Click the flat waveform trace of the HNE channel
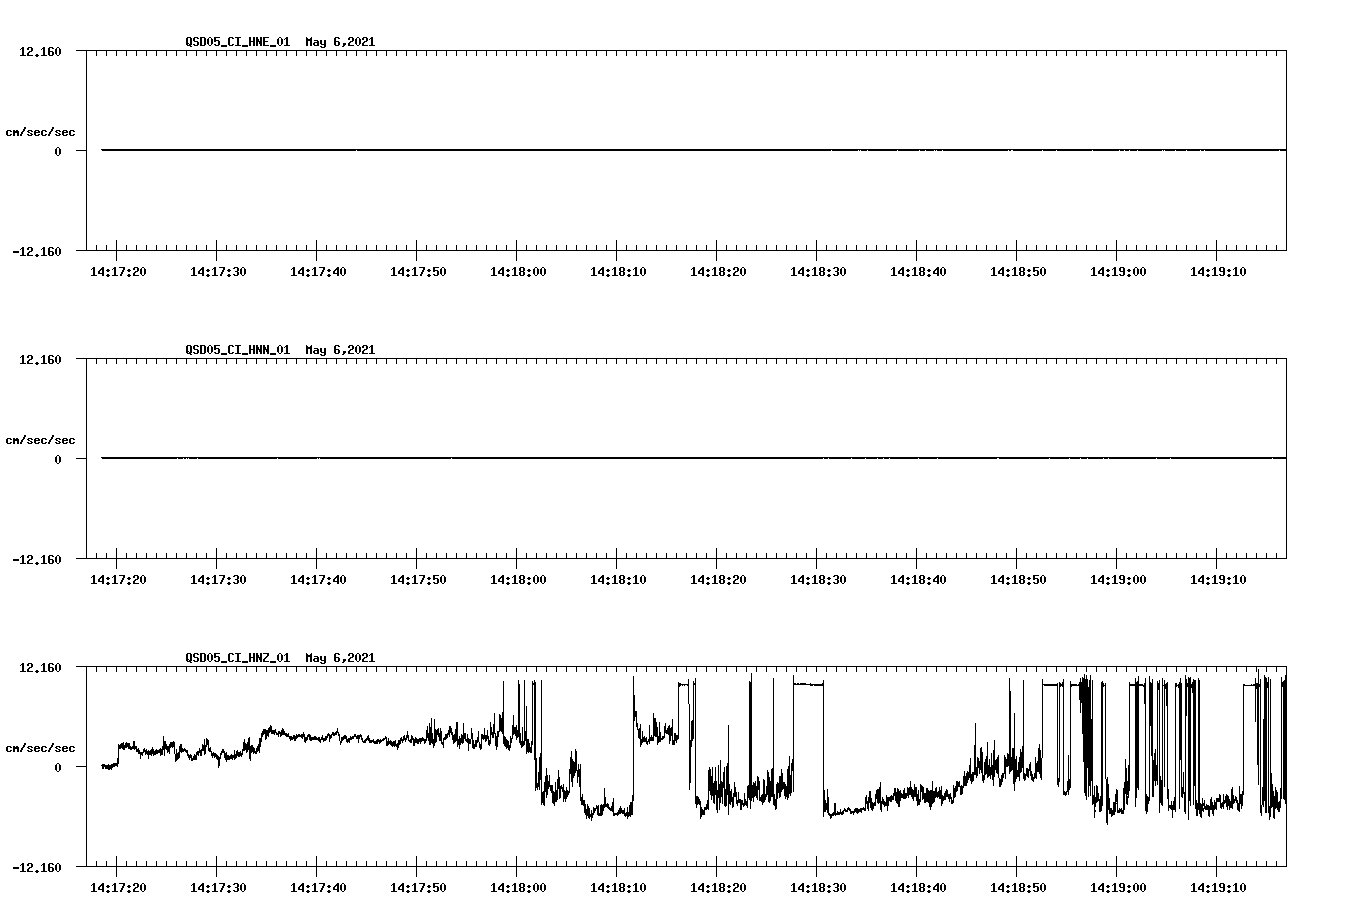The height and width of the screenshot is (924, 1358). click(600, 150)
